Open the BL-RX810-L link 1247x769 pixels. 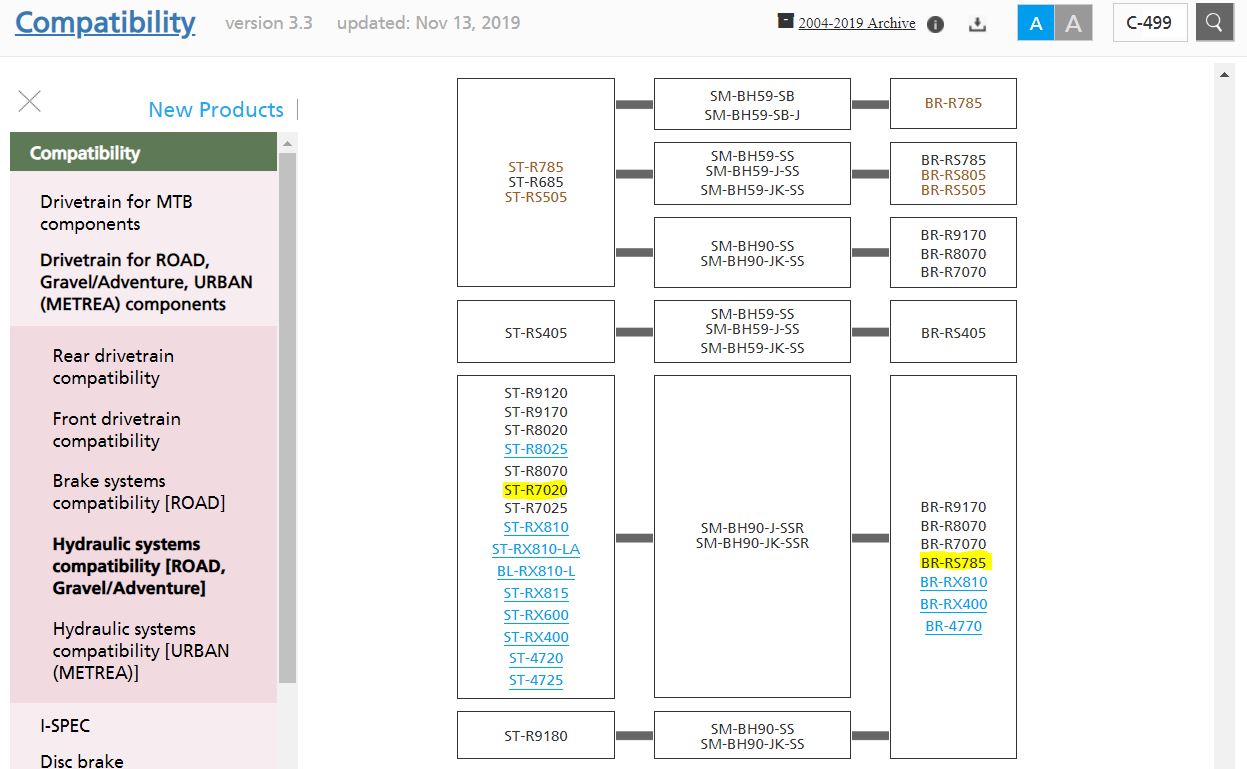536,571
